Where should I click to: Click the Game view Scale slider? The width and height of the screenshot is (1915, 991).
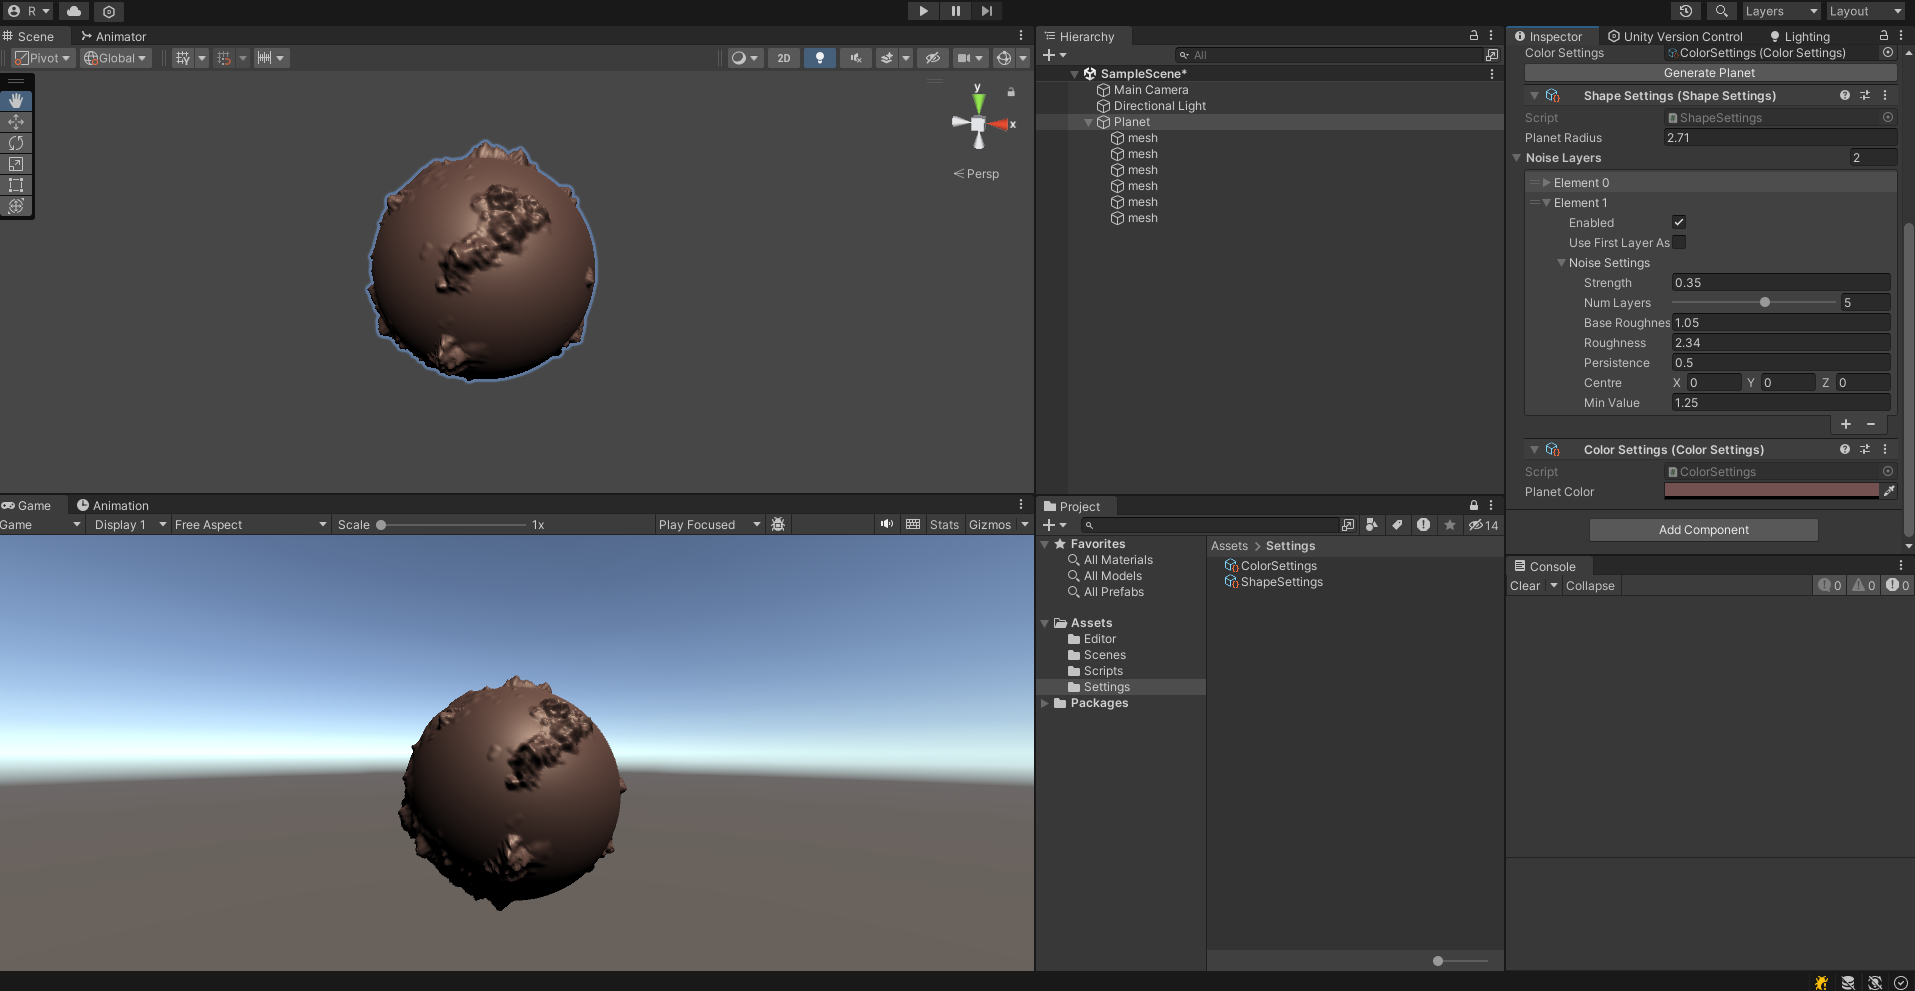click(451, 524)
